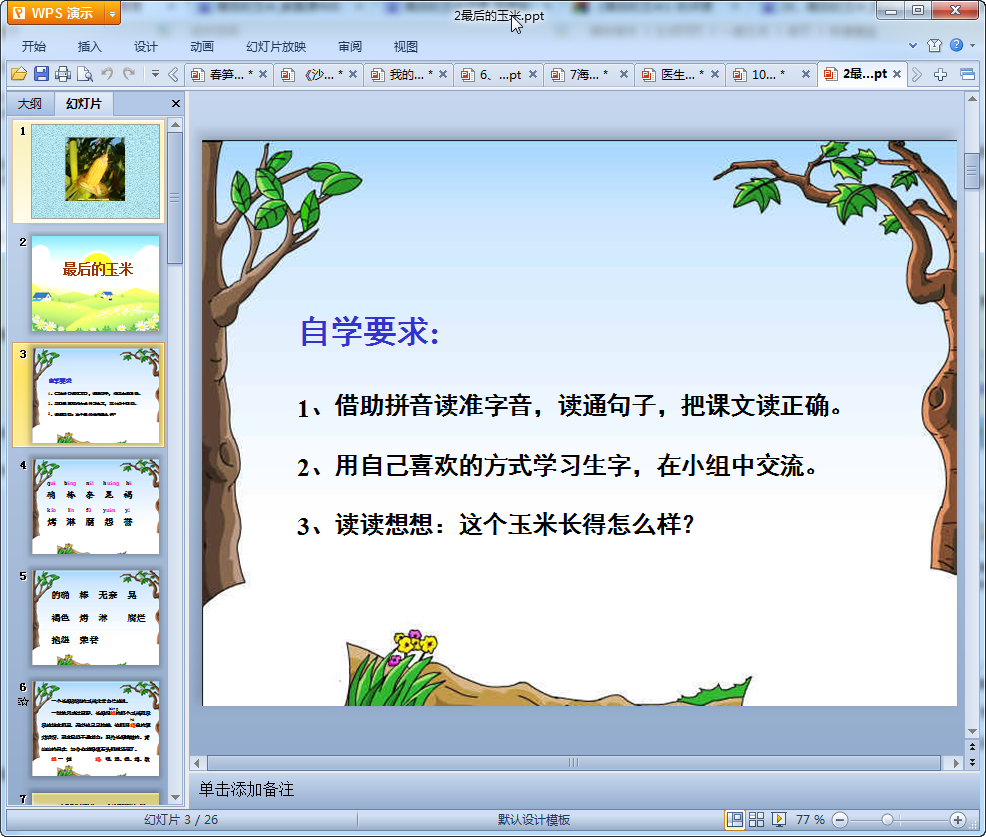Open Print Preview from the toolbar
Viewport: 986px width, 837px height.
pos(84,74)
